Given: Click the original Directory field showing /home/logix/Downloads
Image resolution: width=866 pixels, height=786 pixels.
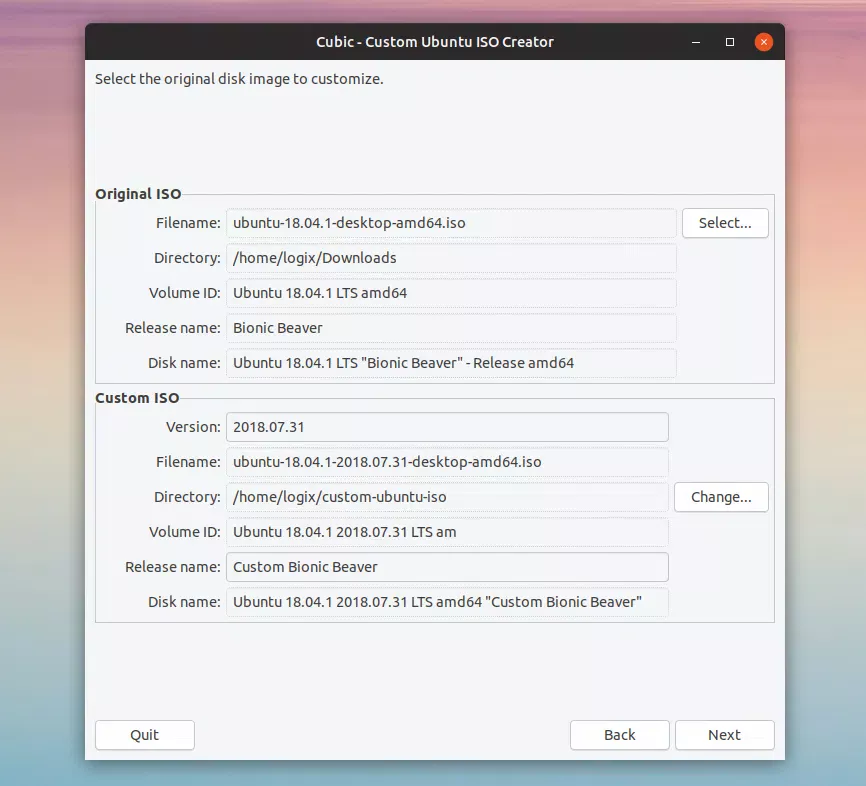Looking at the screenshot, I should [451, 258].
